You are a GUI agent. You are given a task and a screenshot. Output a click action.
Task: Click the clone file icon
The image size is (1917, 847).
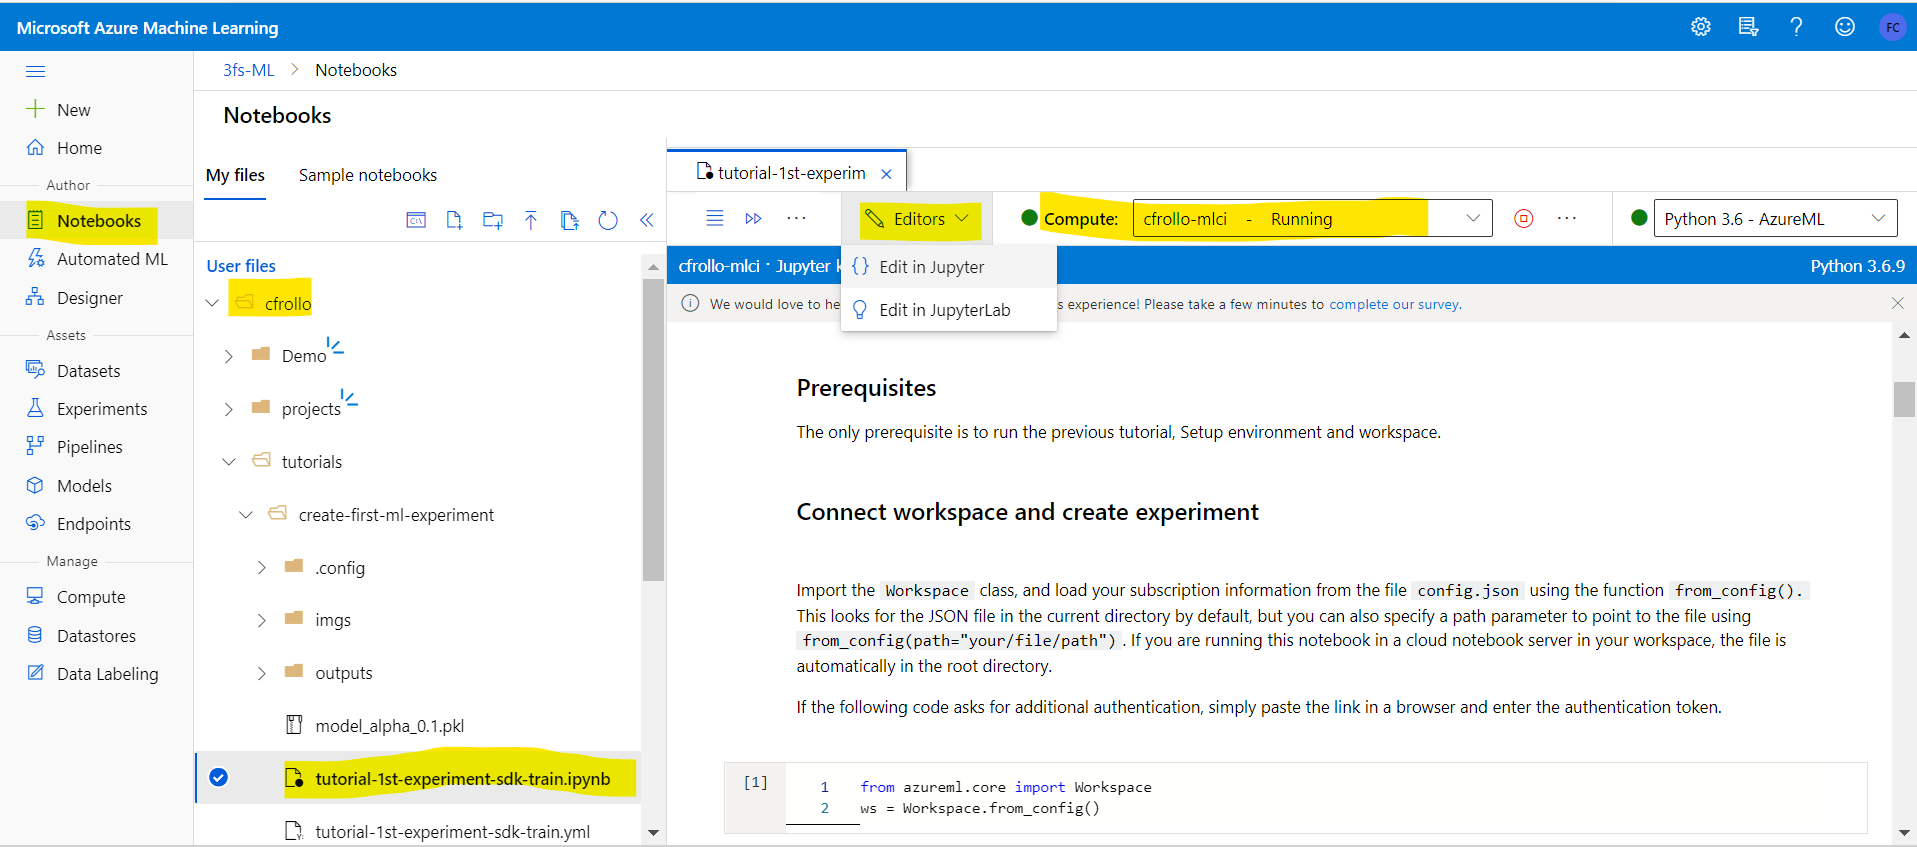click(570, 220)
